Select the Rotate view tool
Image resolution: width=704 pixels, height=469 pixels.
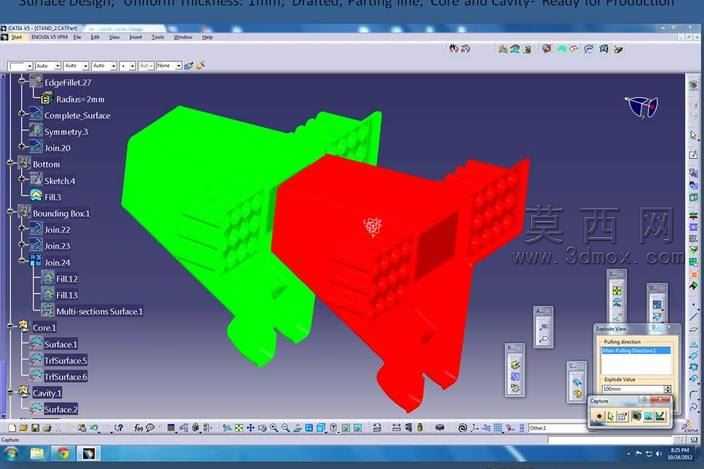point(262,428)
